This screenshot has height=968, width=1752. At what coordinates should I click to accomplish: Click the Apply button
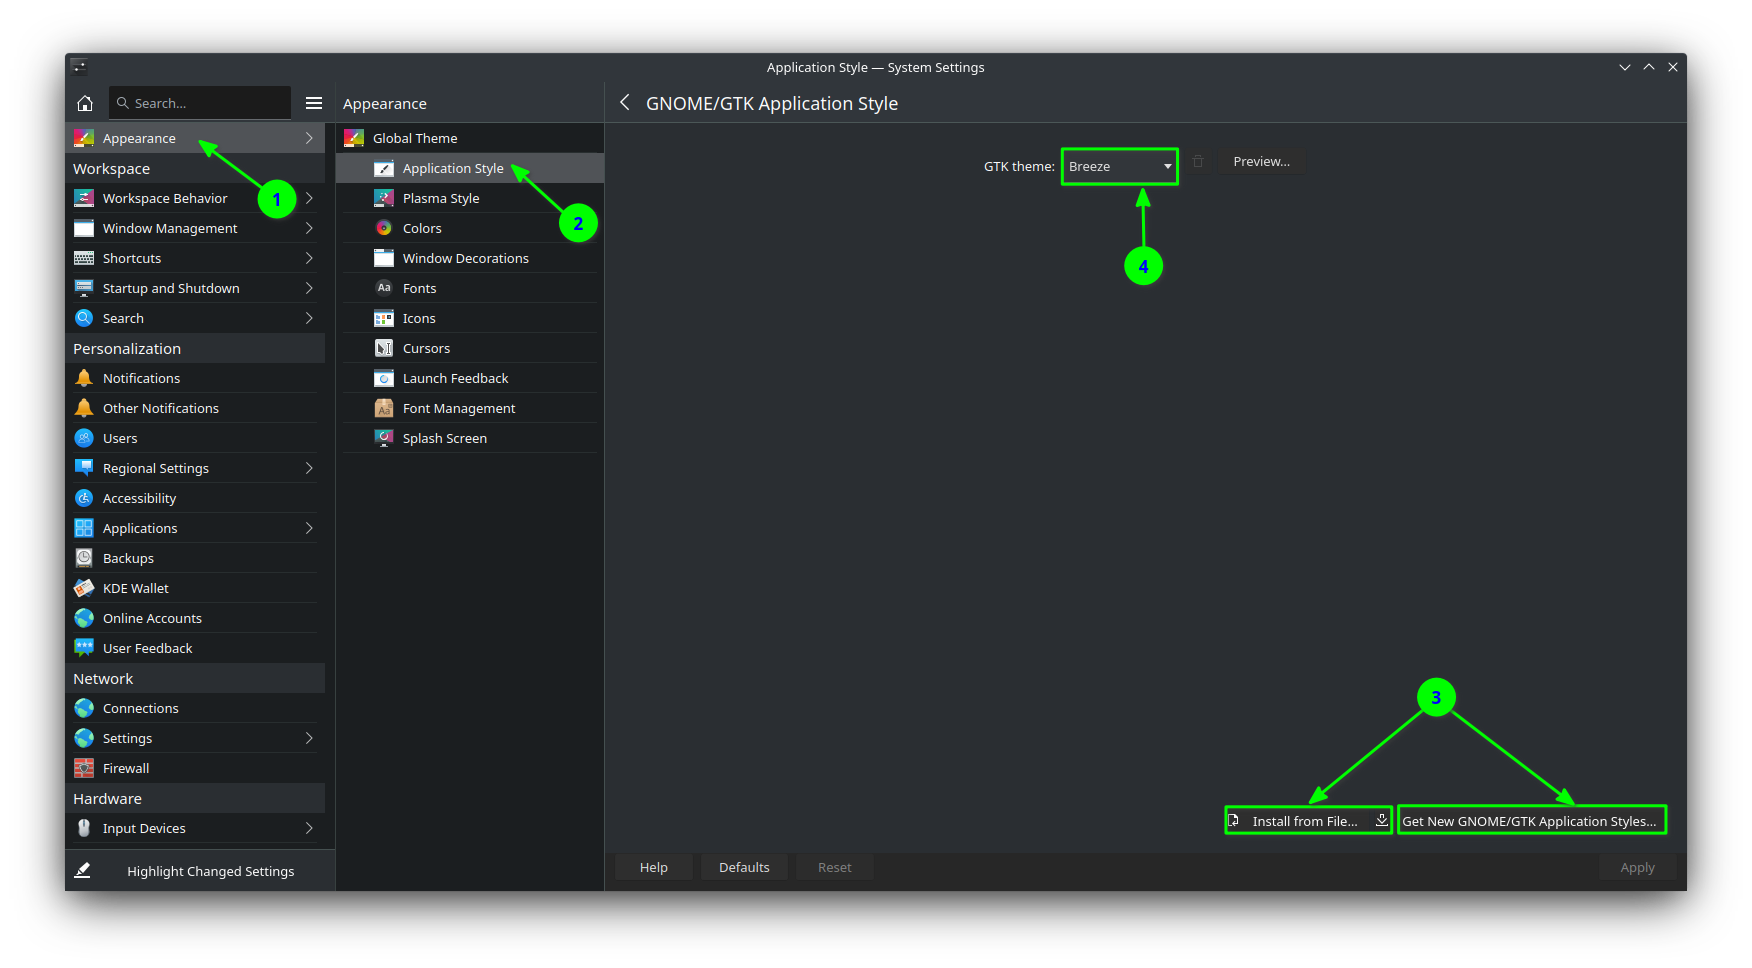tap(1637, 867)
